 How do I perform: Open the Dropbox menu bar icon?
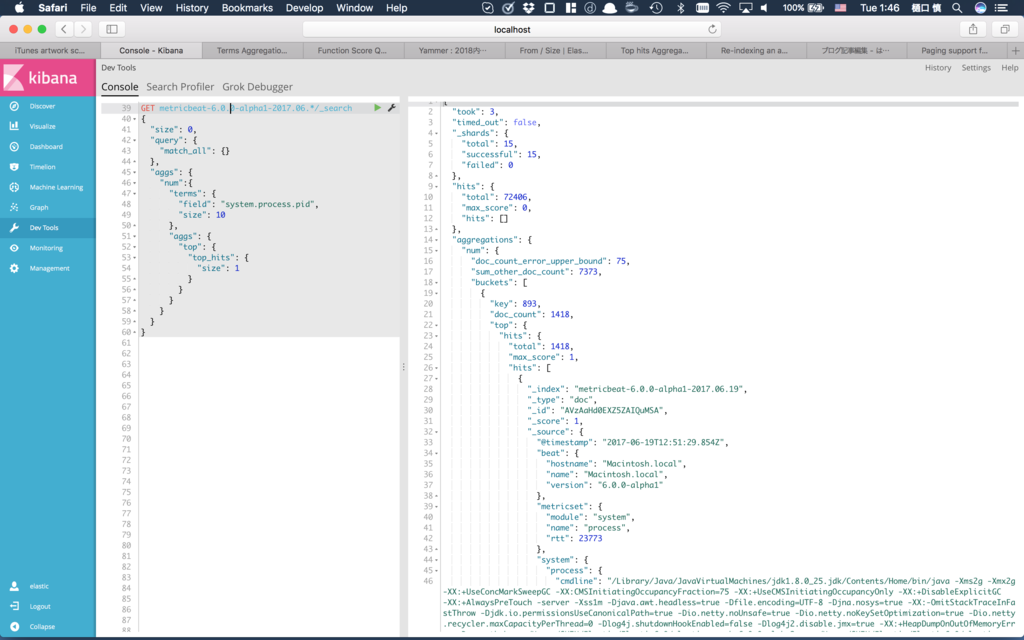point(528,8)
